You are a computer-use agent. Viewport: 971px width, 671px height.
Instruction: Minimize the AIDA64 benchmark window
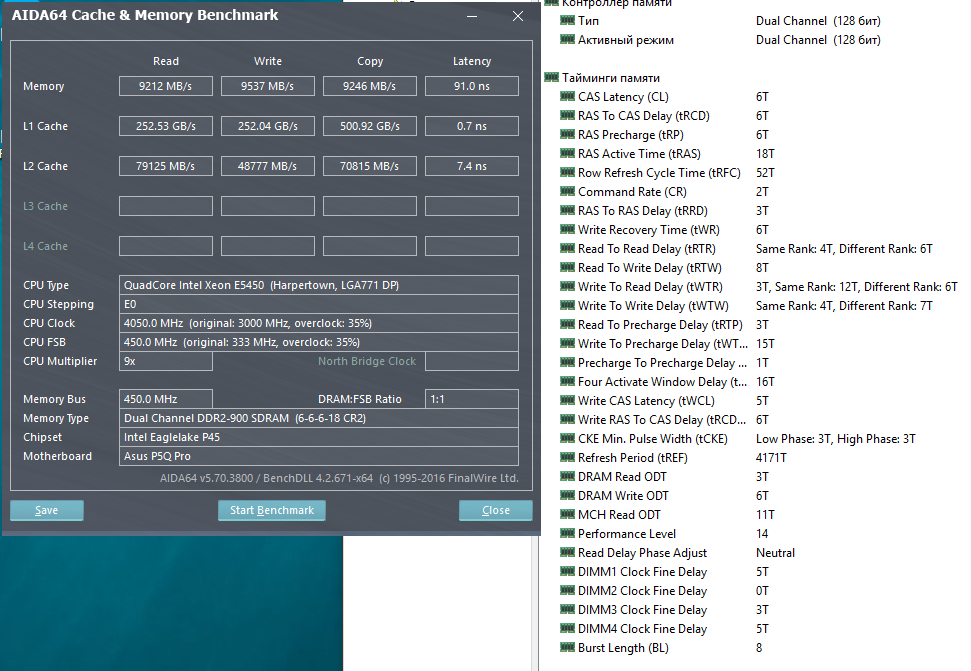pos(472,16)
